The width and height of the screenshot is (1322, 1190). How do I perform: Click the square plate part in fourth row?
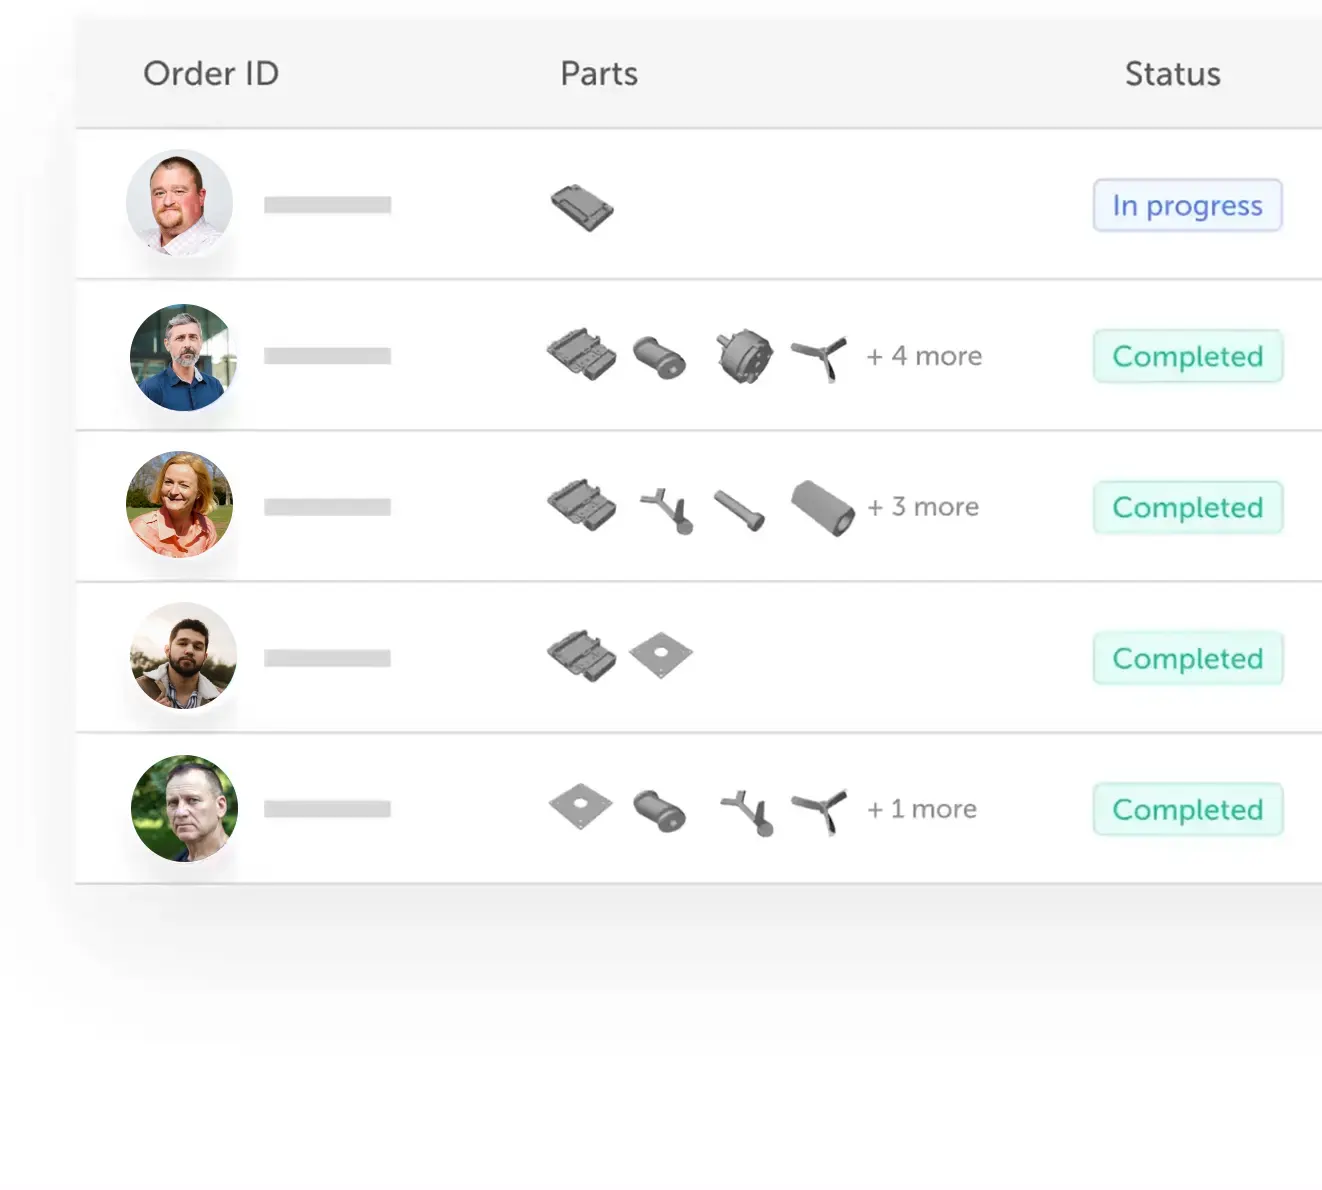[661, 656]
